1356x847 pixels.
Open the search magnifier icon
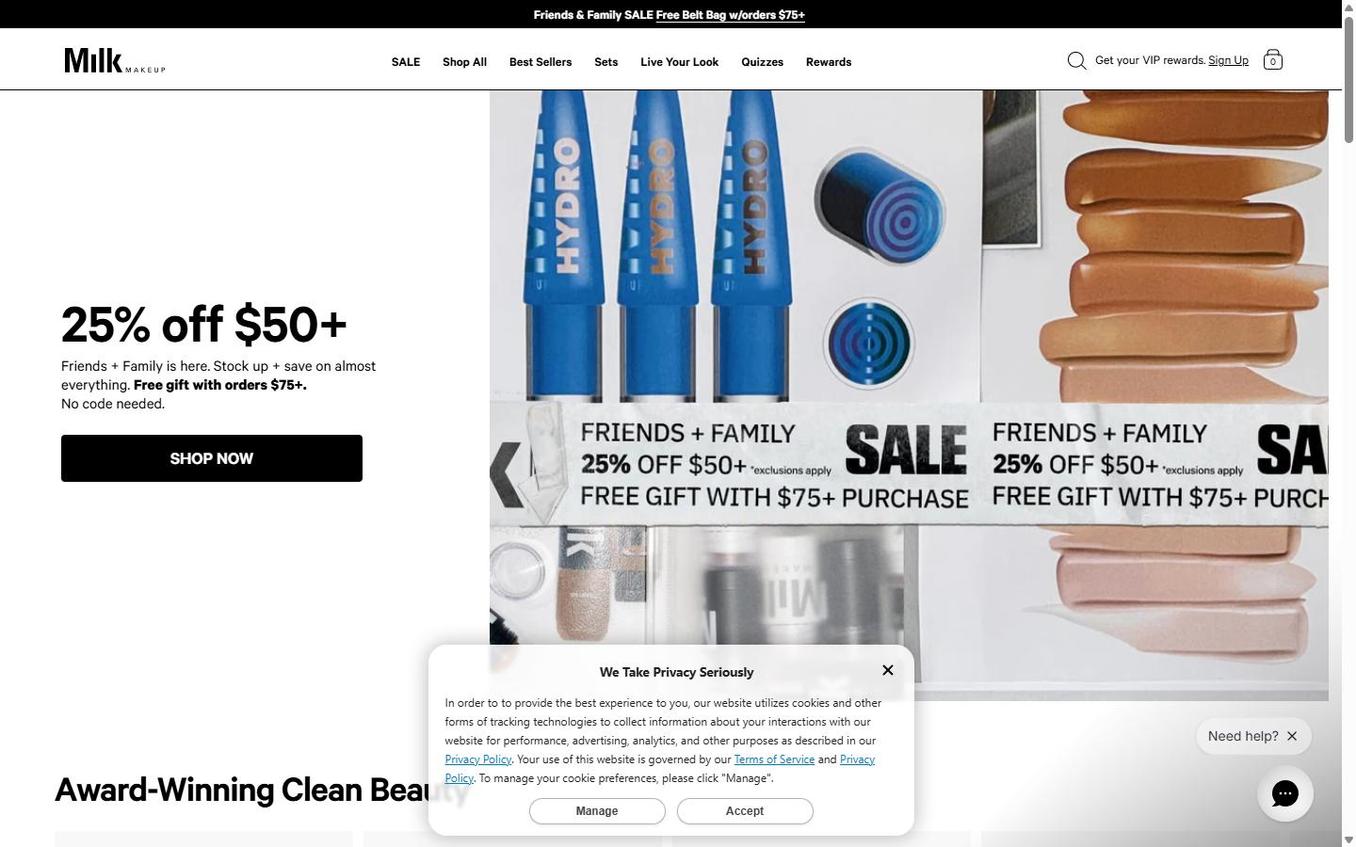click(1076, 61)
